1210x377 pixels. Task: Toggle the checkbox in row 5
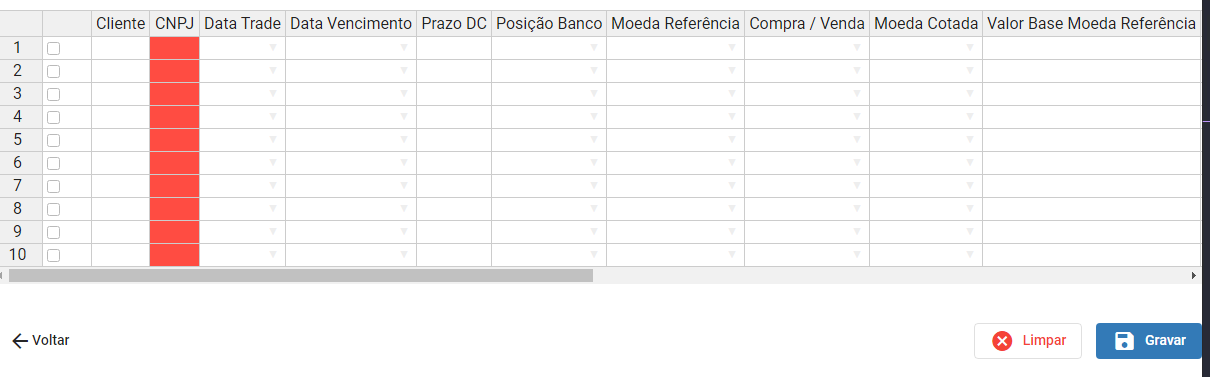click(54, 140)
